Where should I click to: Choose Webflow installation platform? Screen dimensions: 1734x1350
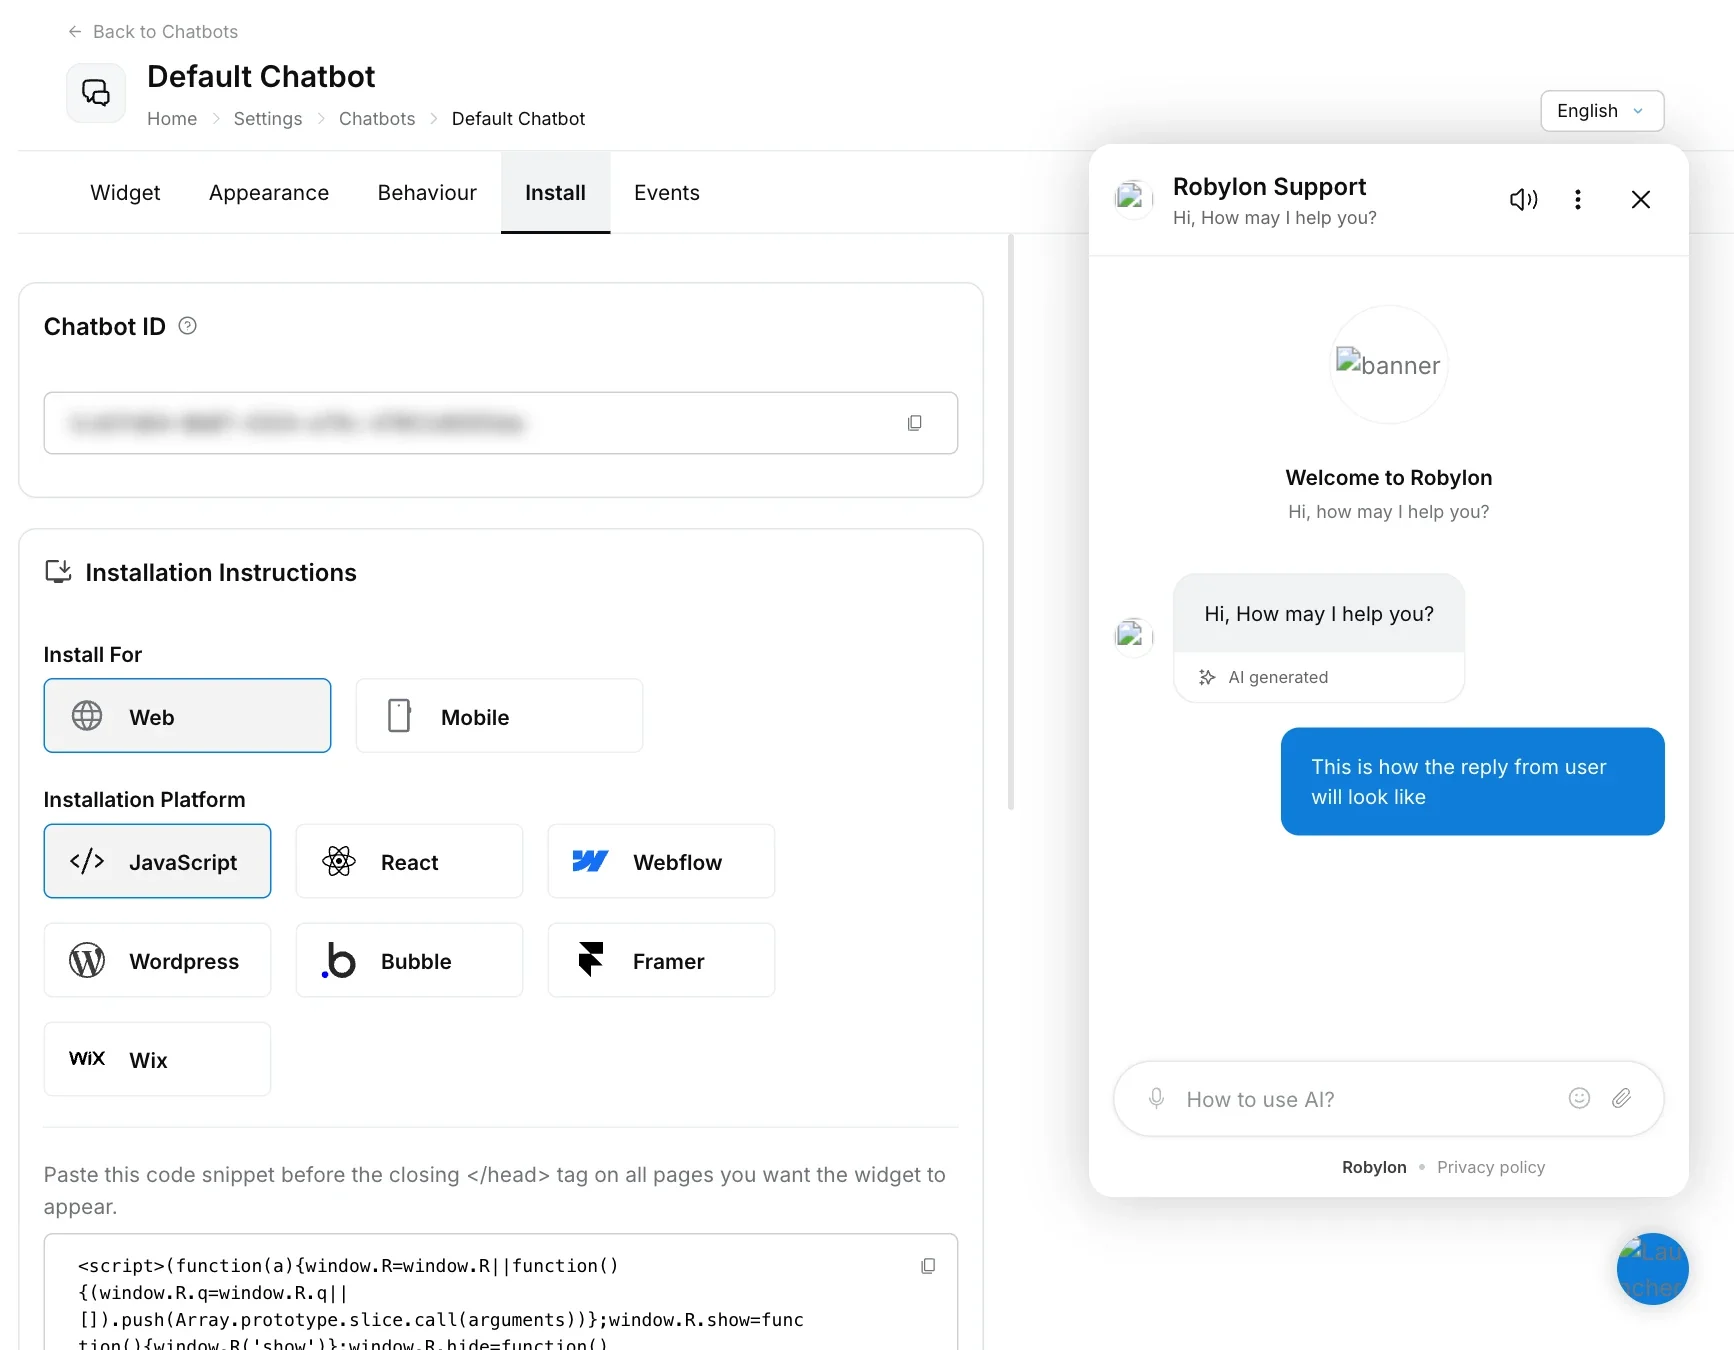(x=661, y=861)
